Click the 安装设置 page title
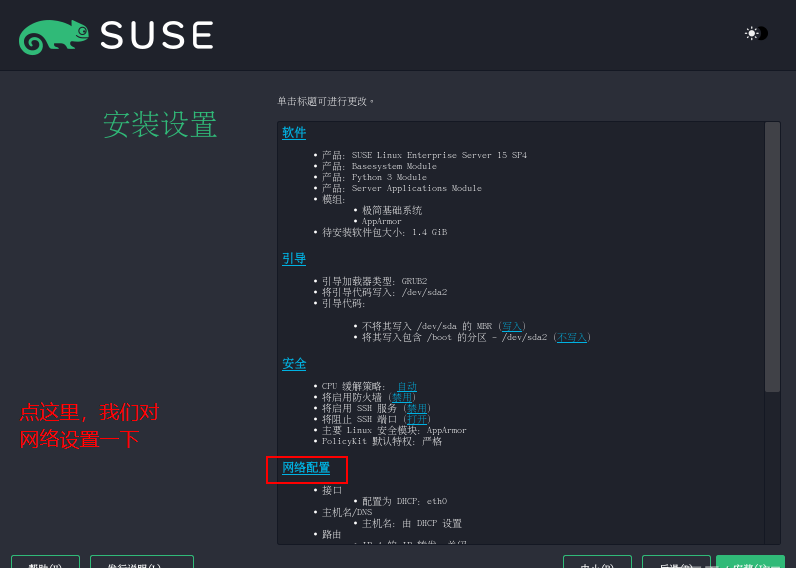This screenshot has width=797, height=568. click(x=160, y=125)
